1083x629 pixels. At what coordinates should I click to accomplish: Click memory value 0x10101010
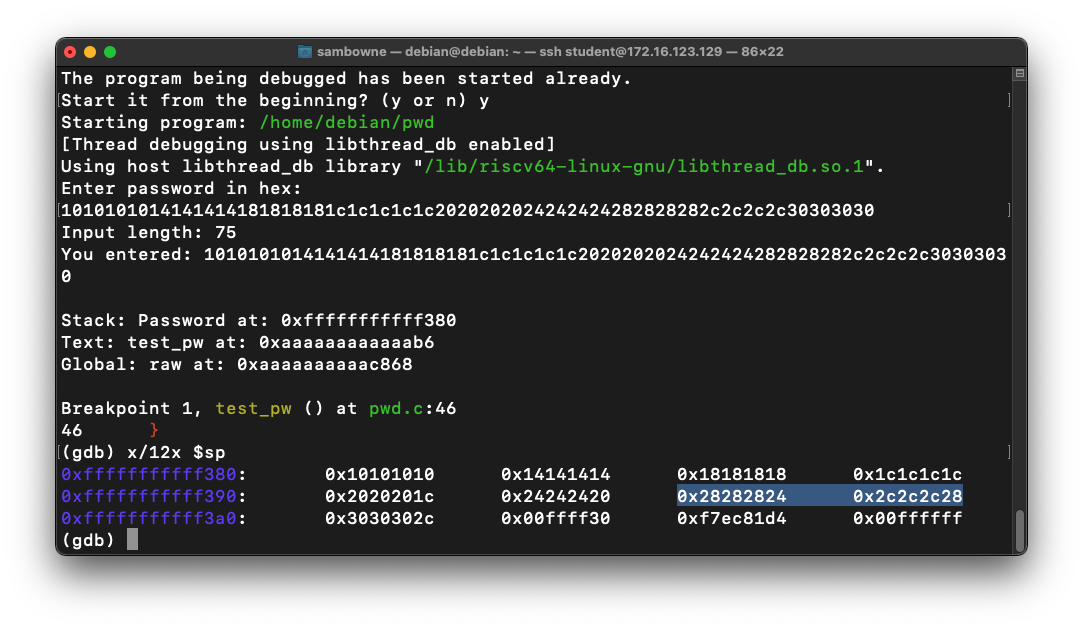tap(380, 474)
